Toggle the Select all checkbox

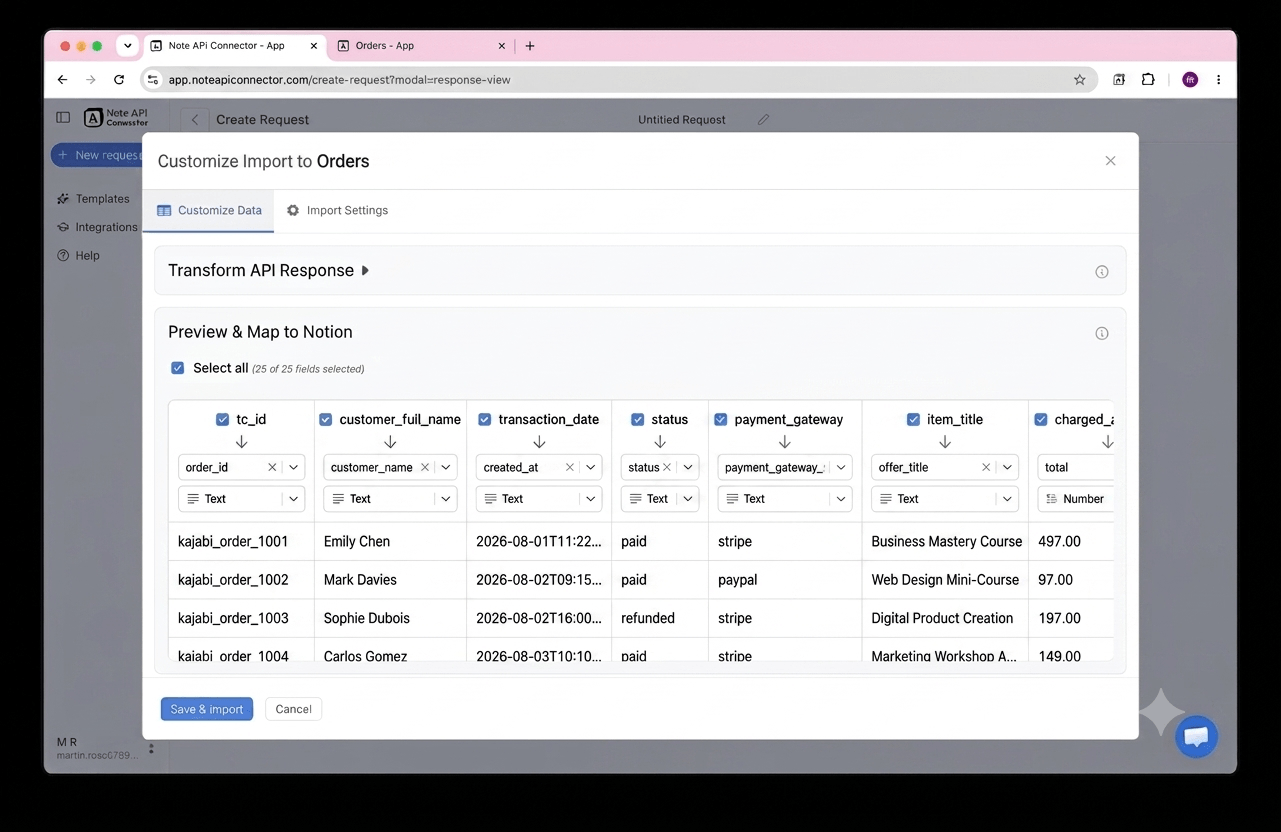178,368
